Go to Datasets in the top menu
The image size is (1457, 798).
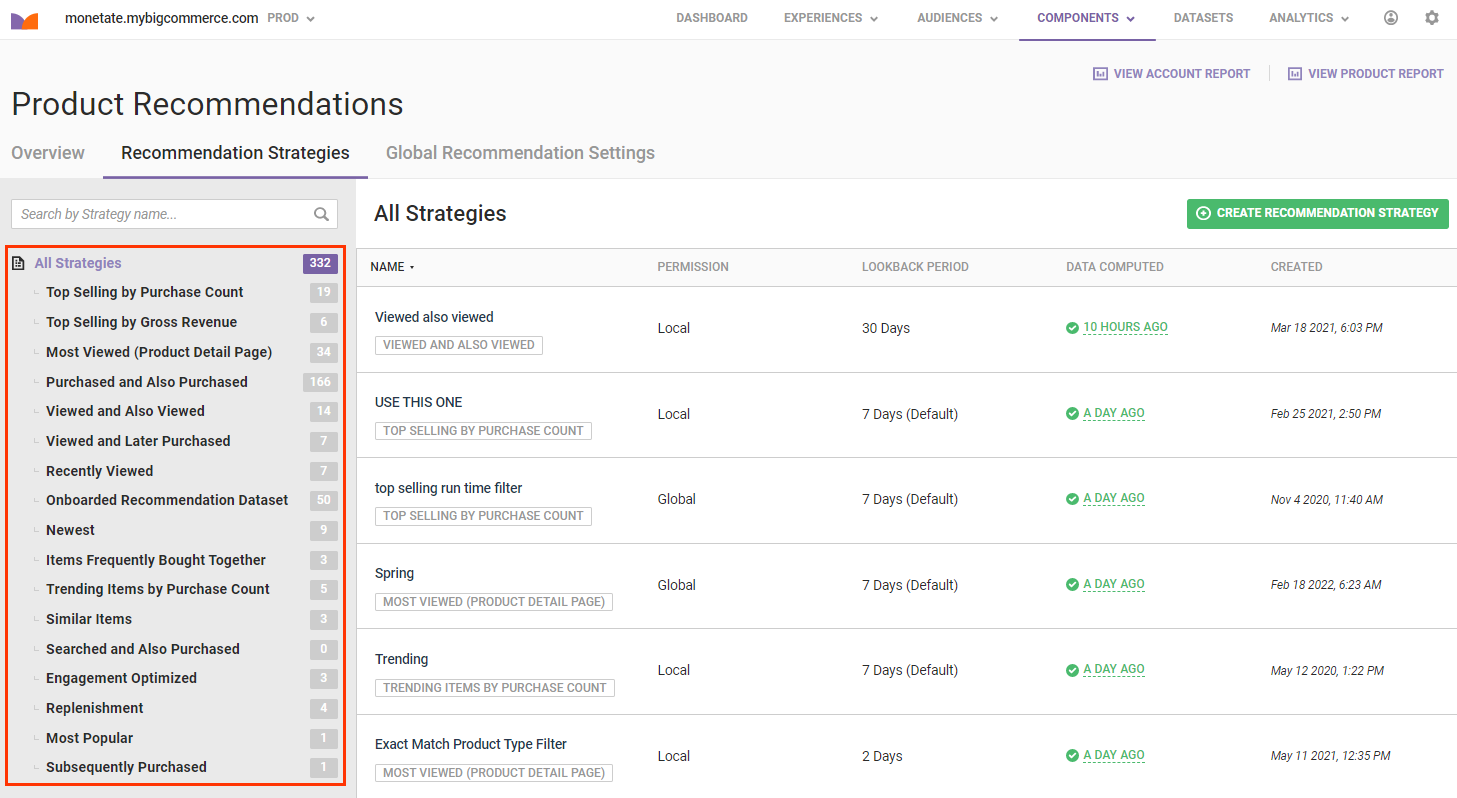point(1203,18)
